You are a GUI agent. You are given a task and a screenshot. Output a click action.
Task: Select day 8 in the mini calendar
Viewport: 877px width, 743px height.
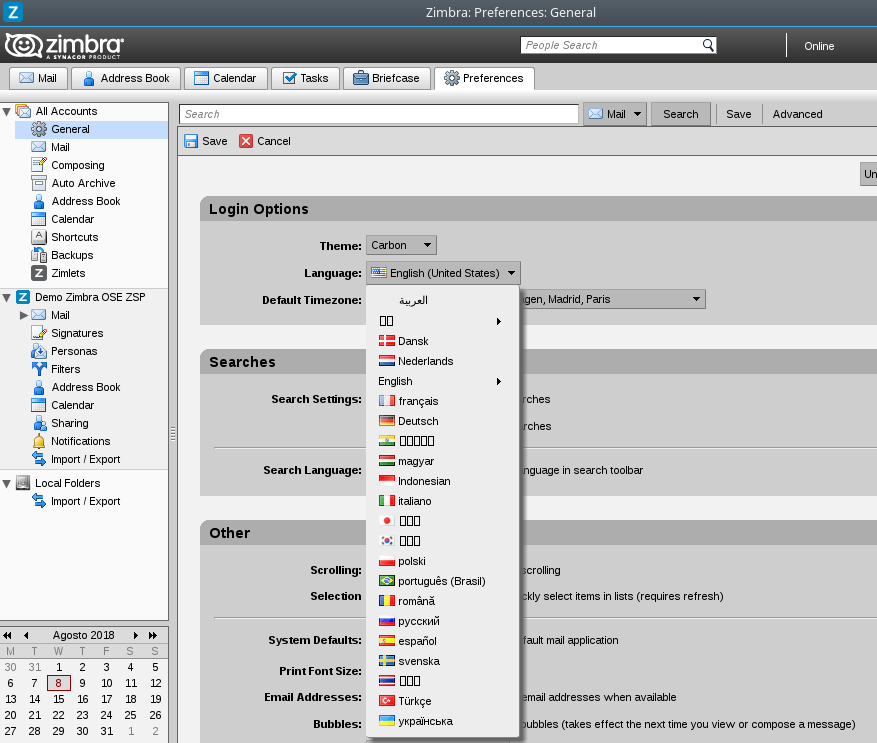[x=58, y=683]
